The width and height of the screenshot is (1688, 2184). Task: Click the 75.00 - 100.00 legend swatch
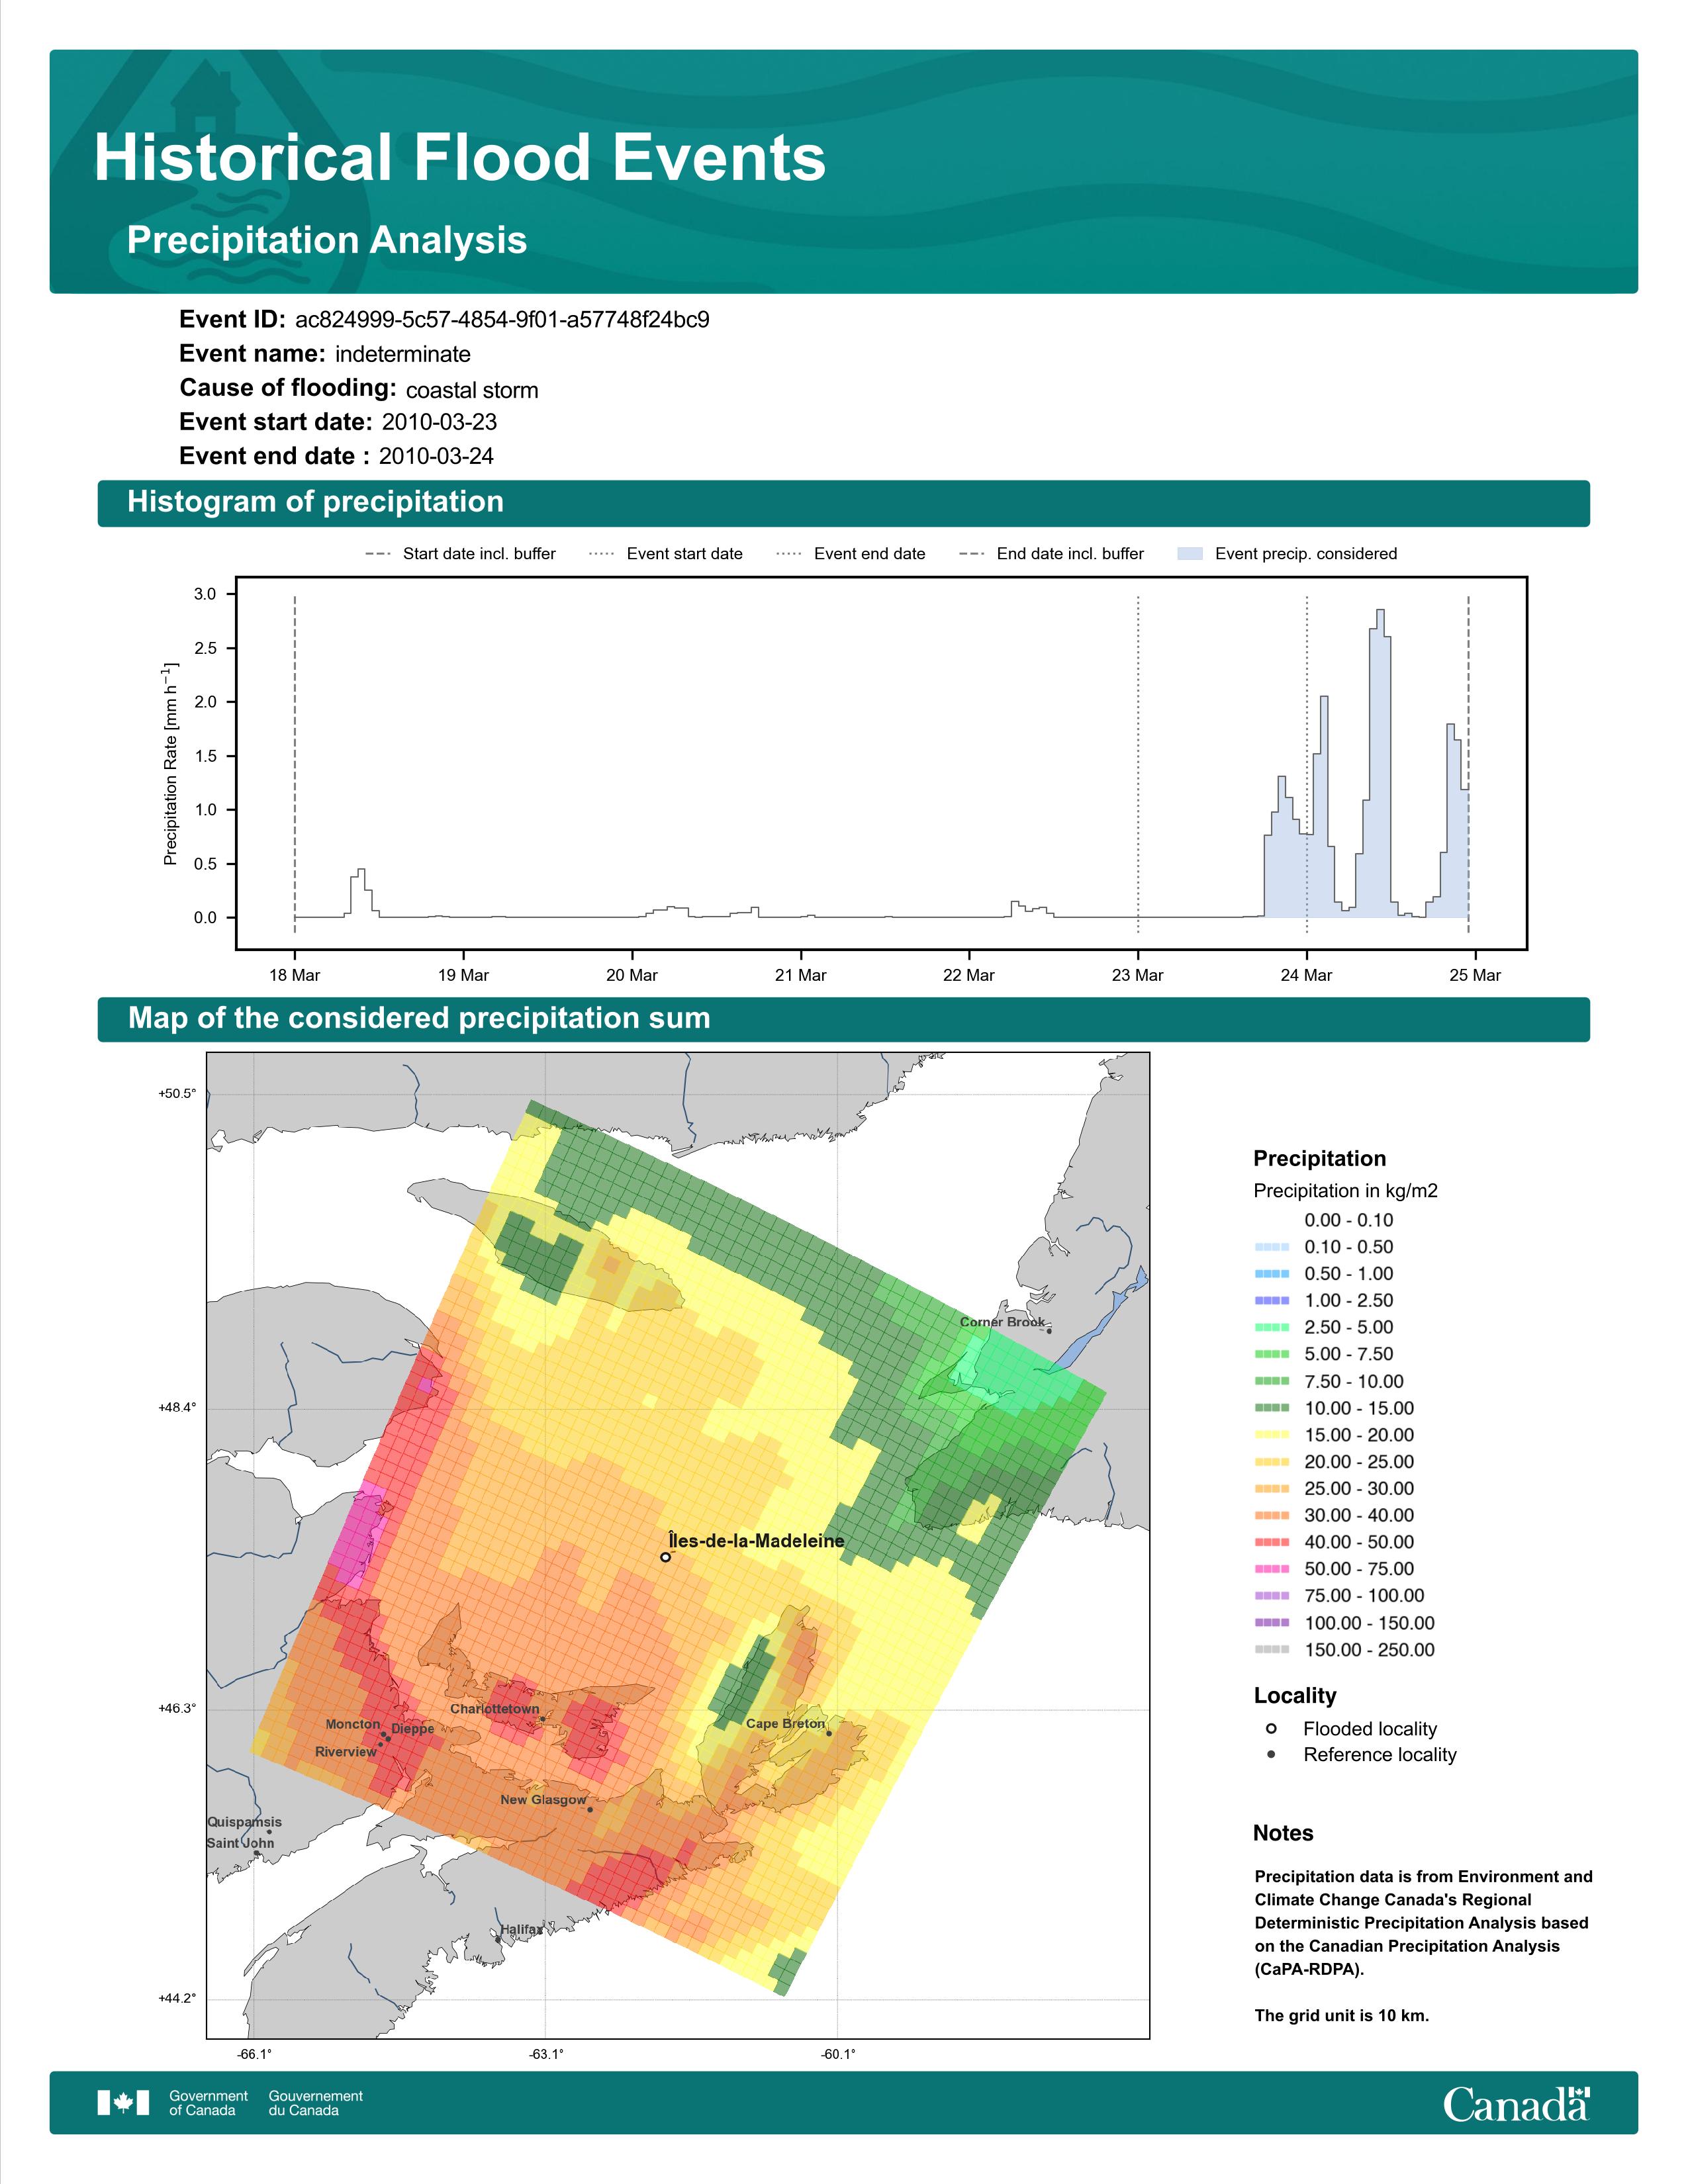[x=1271, y=1596]
